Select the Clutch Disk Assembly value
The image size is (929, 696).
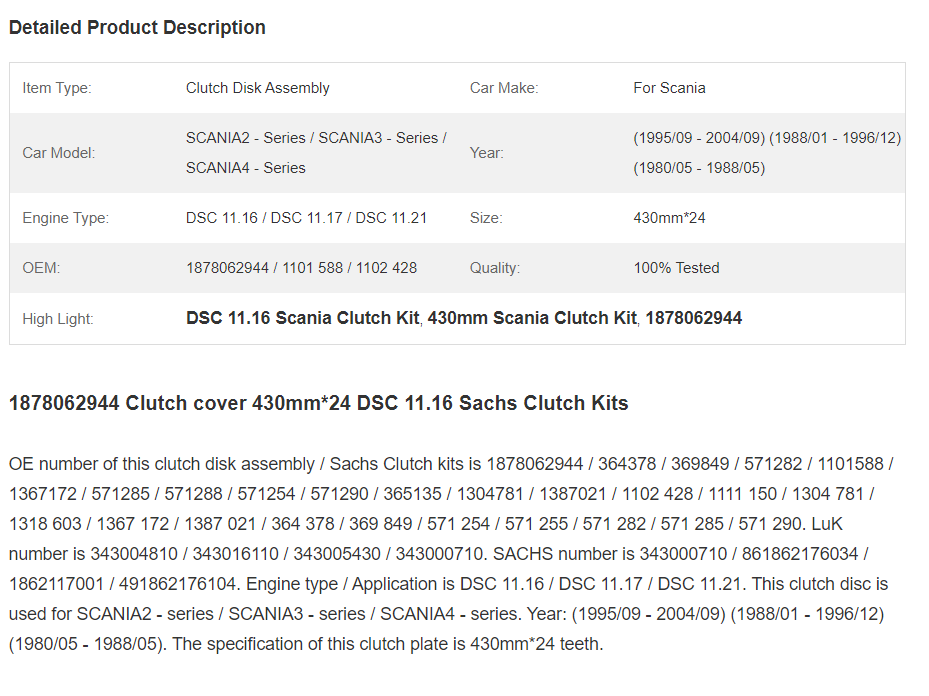(x=258, y=88)
